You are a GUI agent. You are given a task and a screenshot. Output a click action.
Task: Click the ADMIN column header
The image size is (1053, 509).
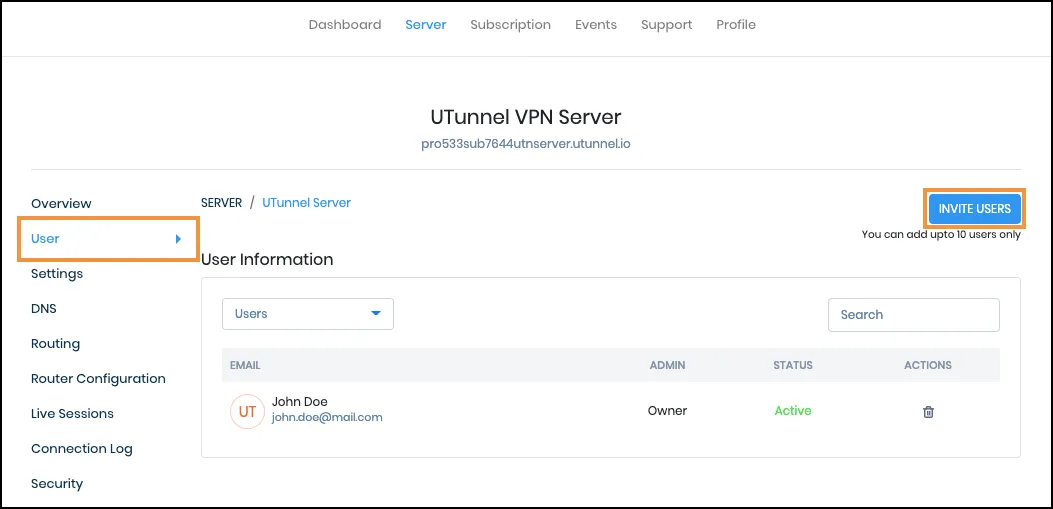pos(667,365)
